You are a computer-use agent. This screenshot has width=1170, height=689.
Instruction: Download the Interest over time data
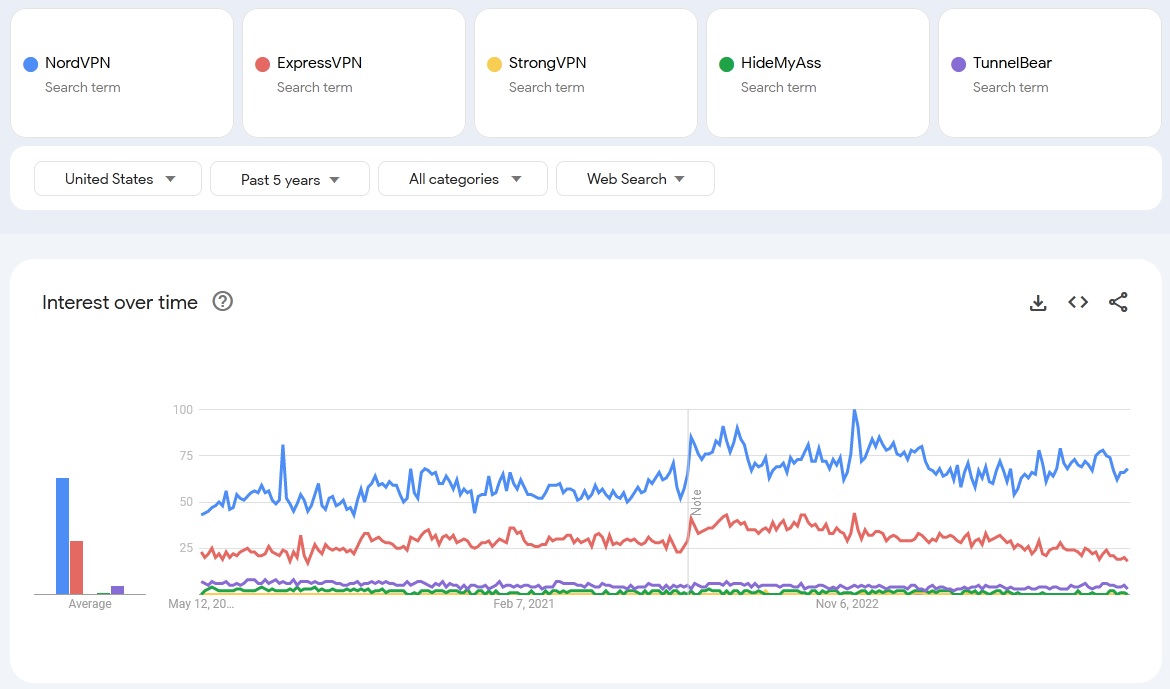click(1038, 302)
